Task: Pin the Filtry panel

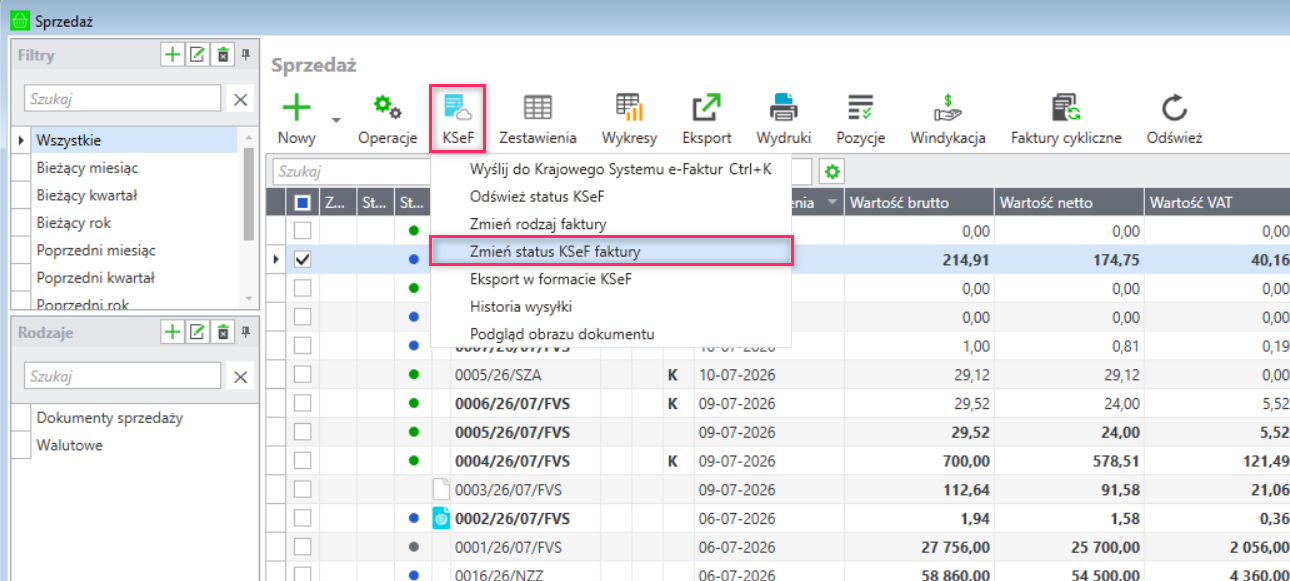Action: pos(246,54)
